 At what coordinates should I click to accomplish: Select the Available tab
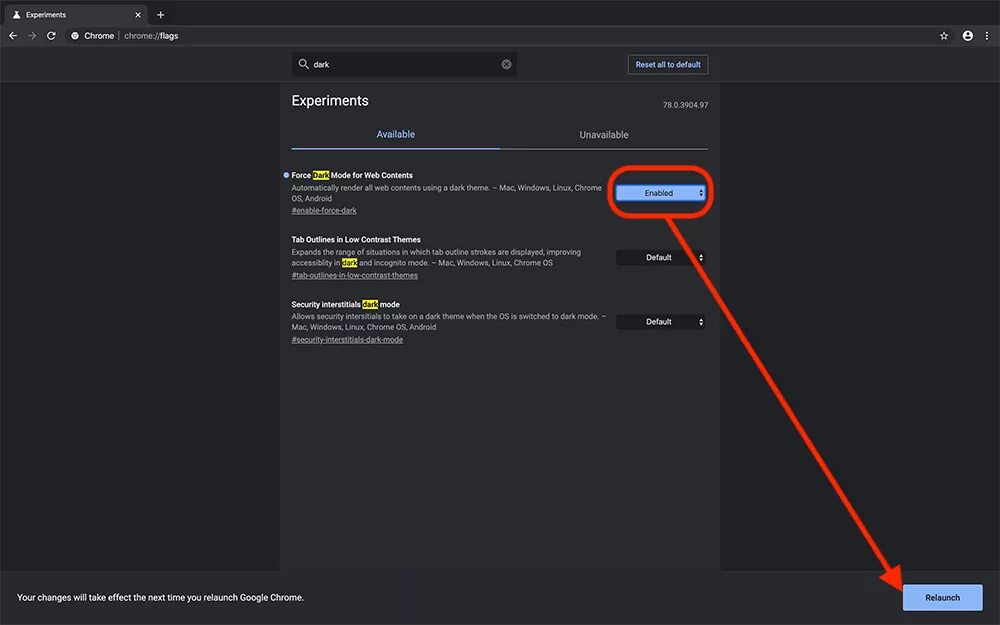pyautogui.click(x=395, y=135)
